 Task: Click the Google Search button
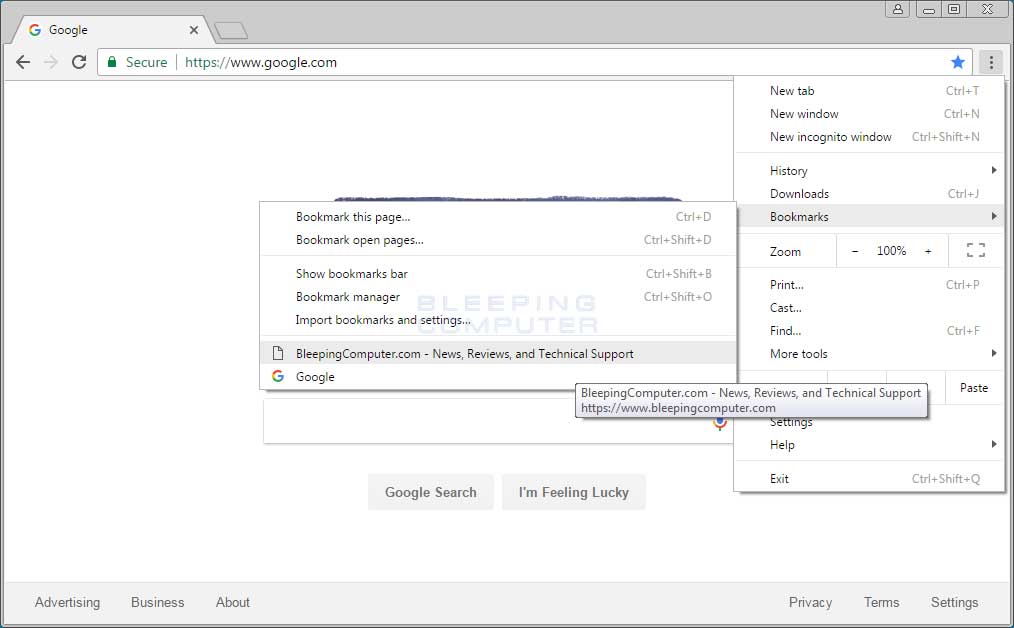pyautogui.click(x=431, y=492)
